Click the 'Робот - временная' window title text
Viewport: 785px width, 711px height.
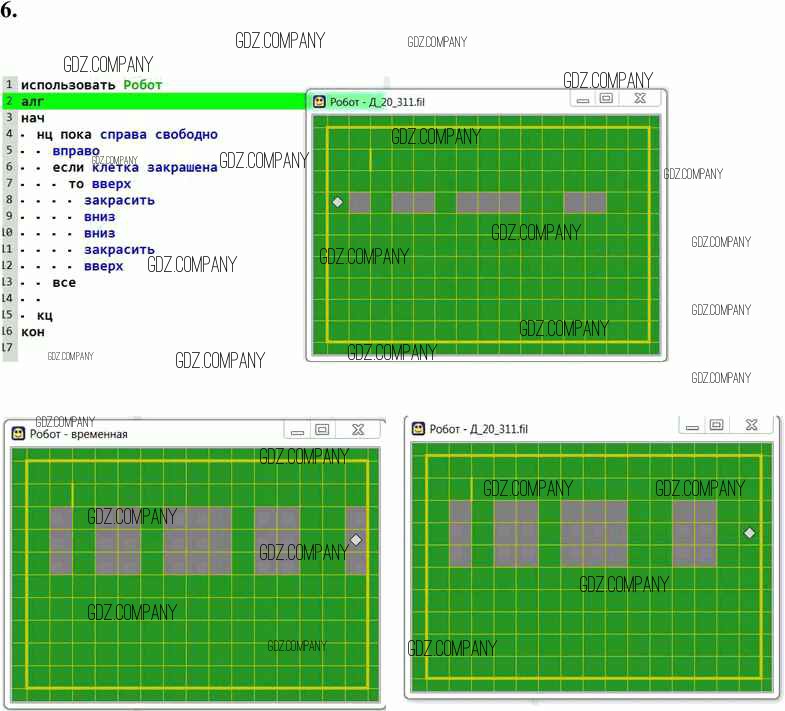pos(79,434)
